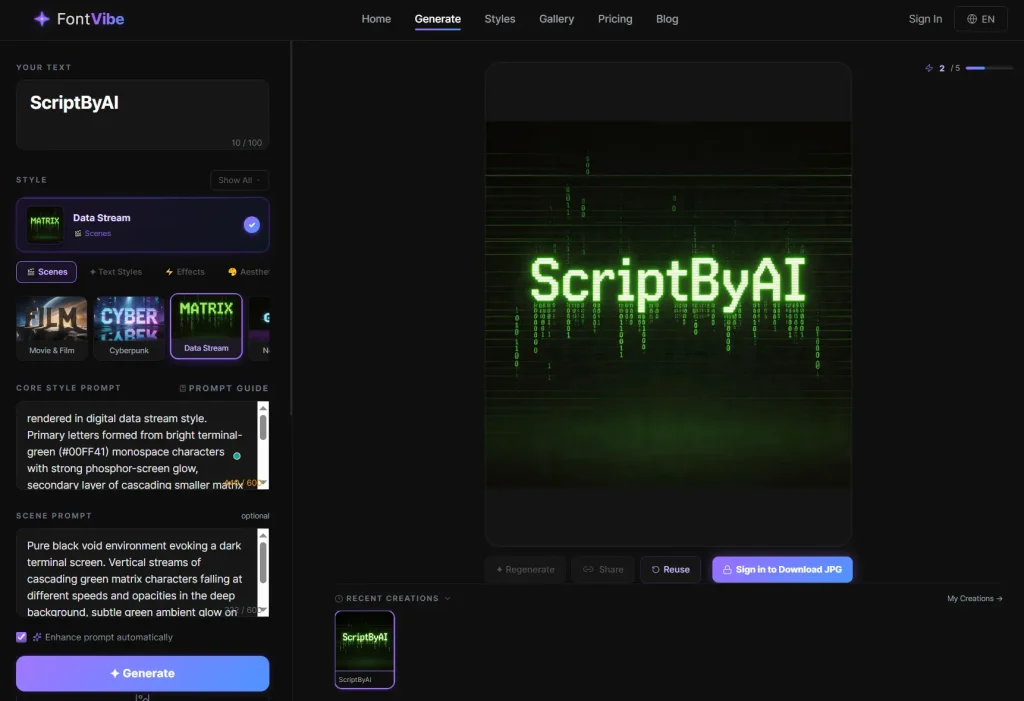Viewport: 1024px width, 701px height.
Task: Switch to the Gallery tab
Action: 556,19
